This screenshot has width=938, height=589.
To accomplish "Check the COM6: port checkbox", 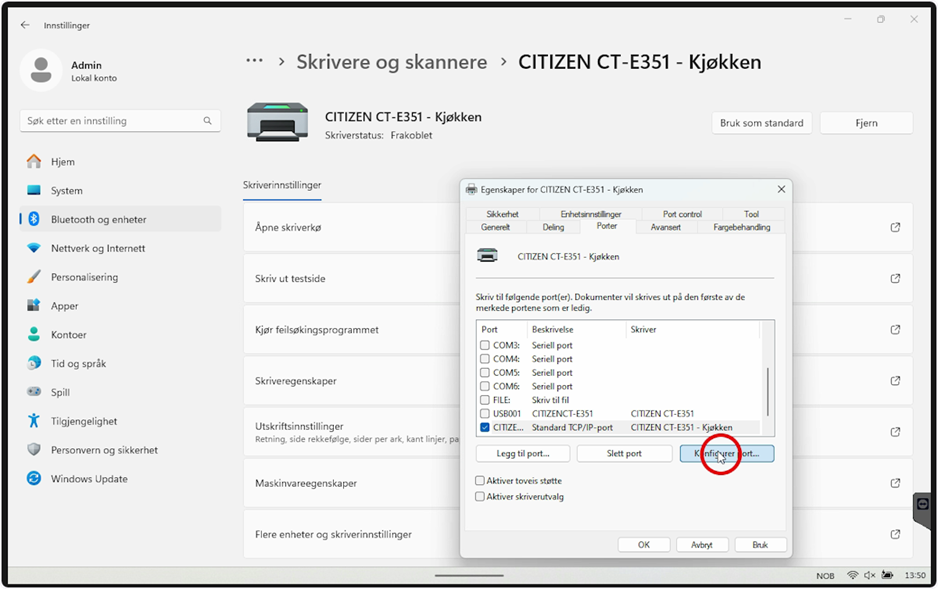I will pyautogui.click(x=485, y=386).
